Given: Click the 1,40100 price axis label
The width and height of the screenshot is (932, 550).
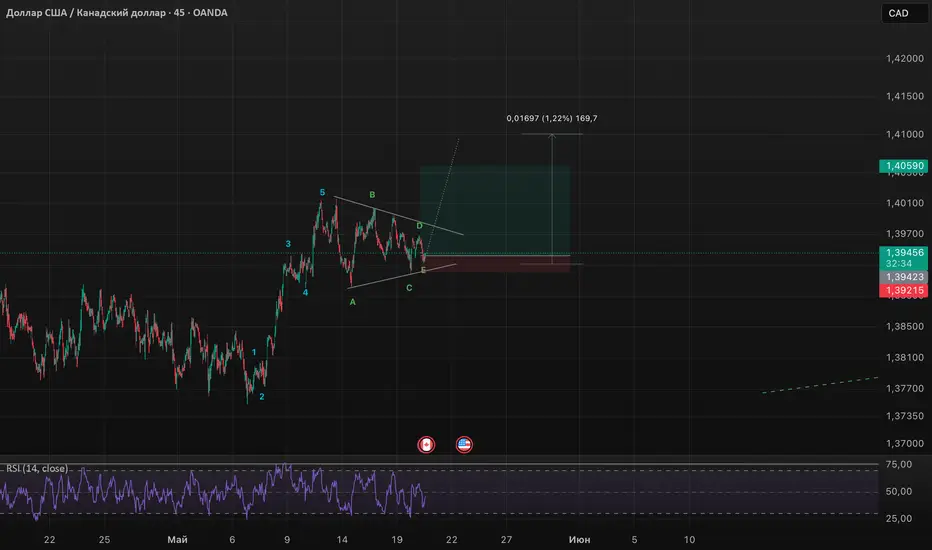Looking at the screenshot, I should pos(905,203).
